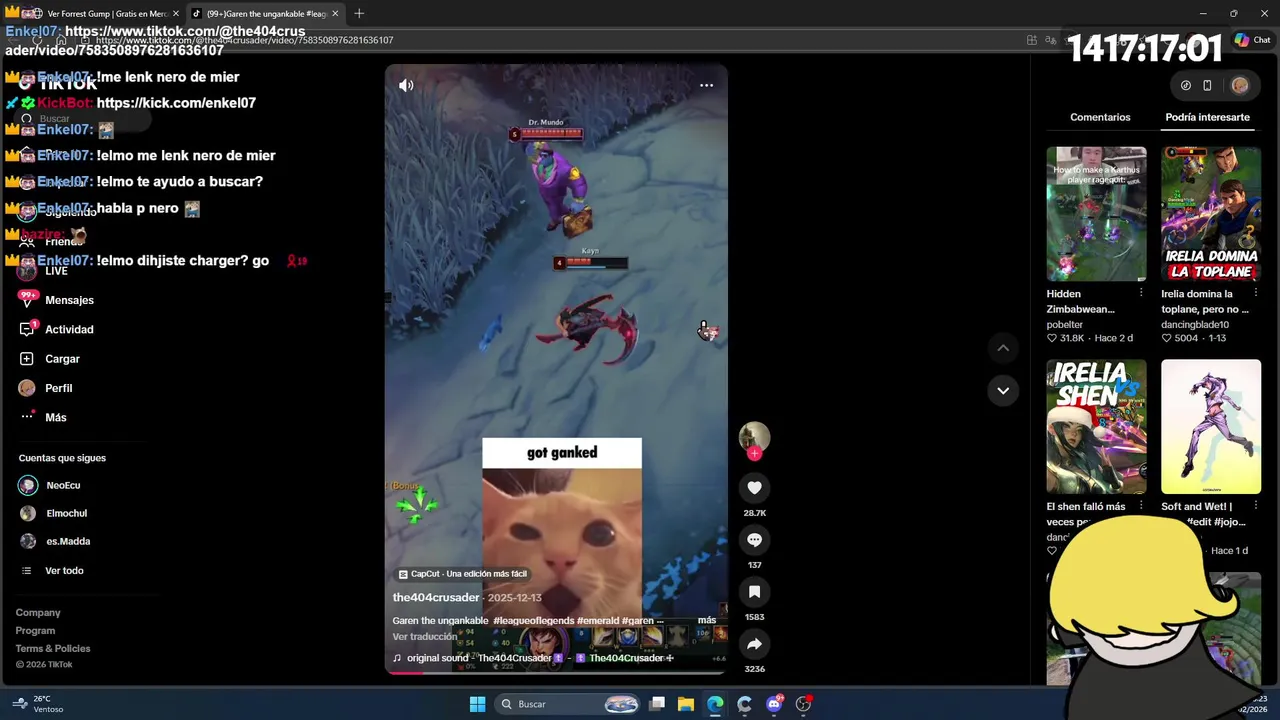Like the video with the heart icon
The height and width of the screenshot is (720, 1280).
tap(754, 488)
